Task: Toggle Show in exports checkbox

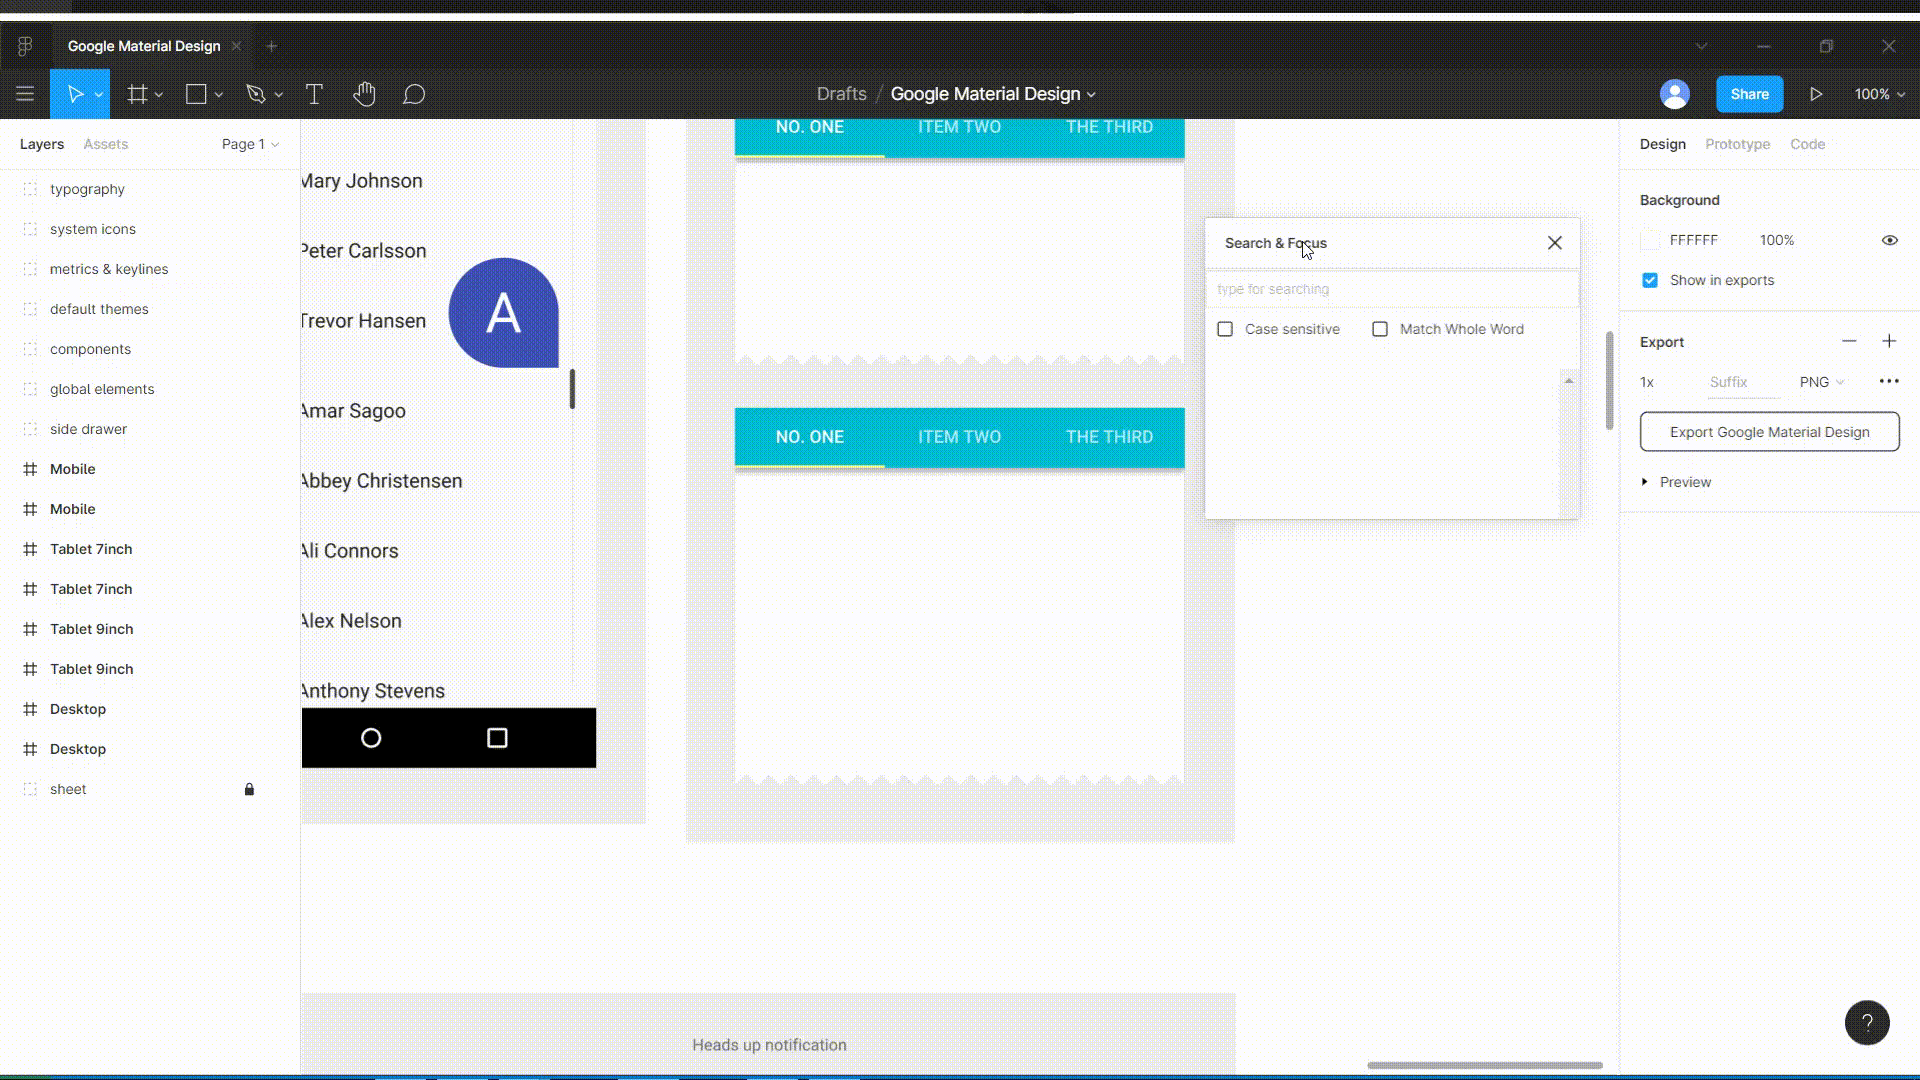Action: point(1650,280)
